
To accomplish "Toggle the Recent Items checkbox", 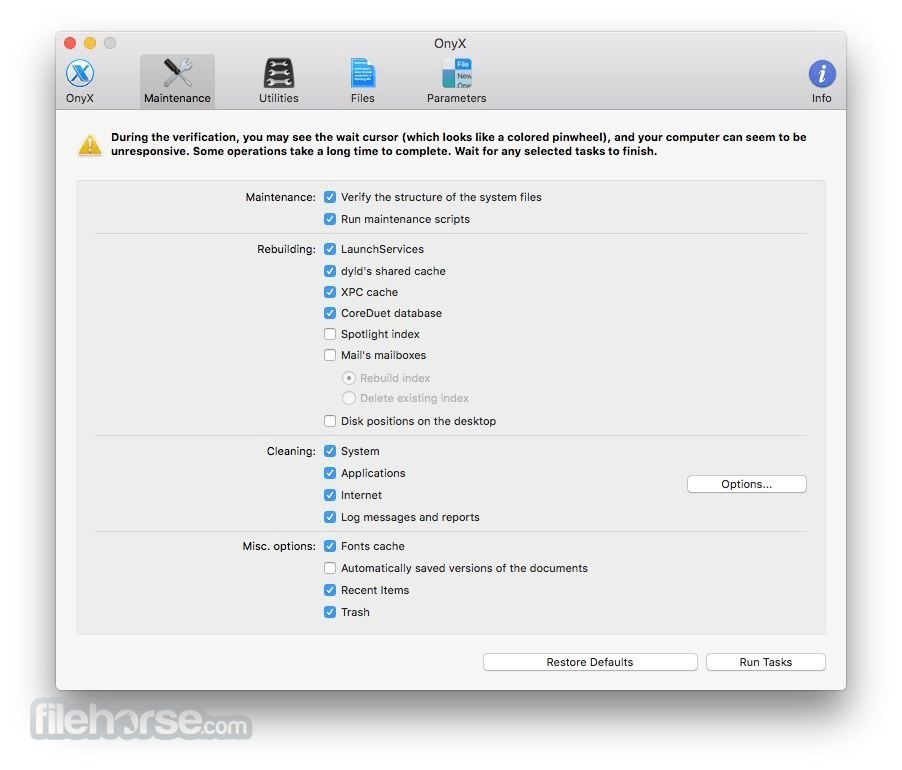I will (330, 590).
